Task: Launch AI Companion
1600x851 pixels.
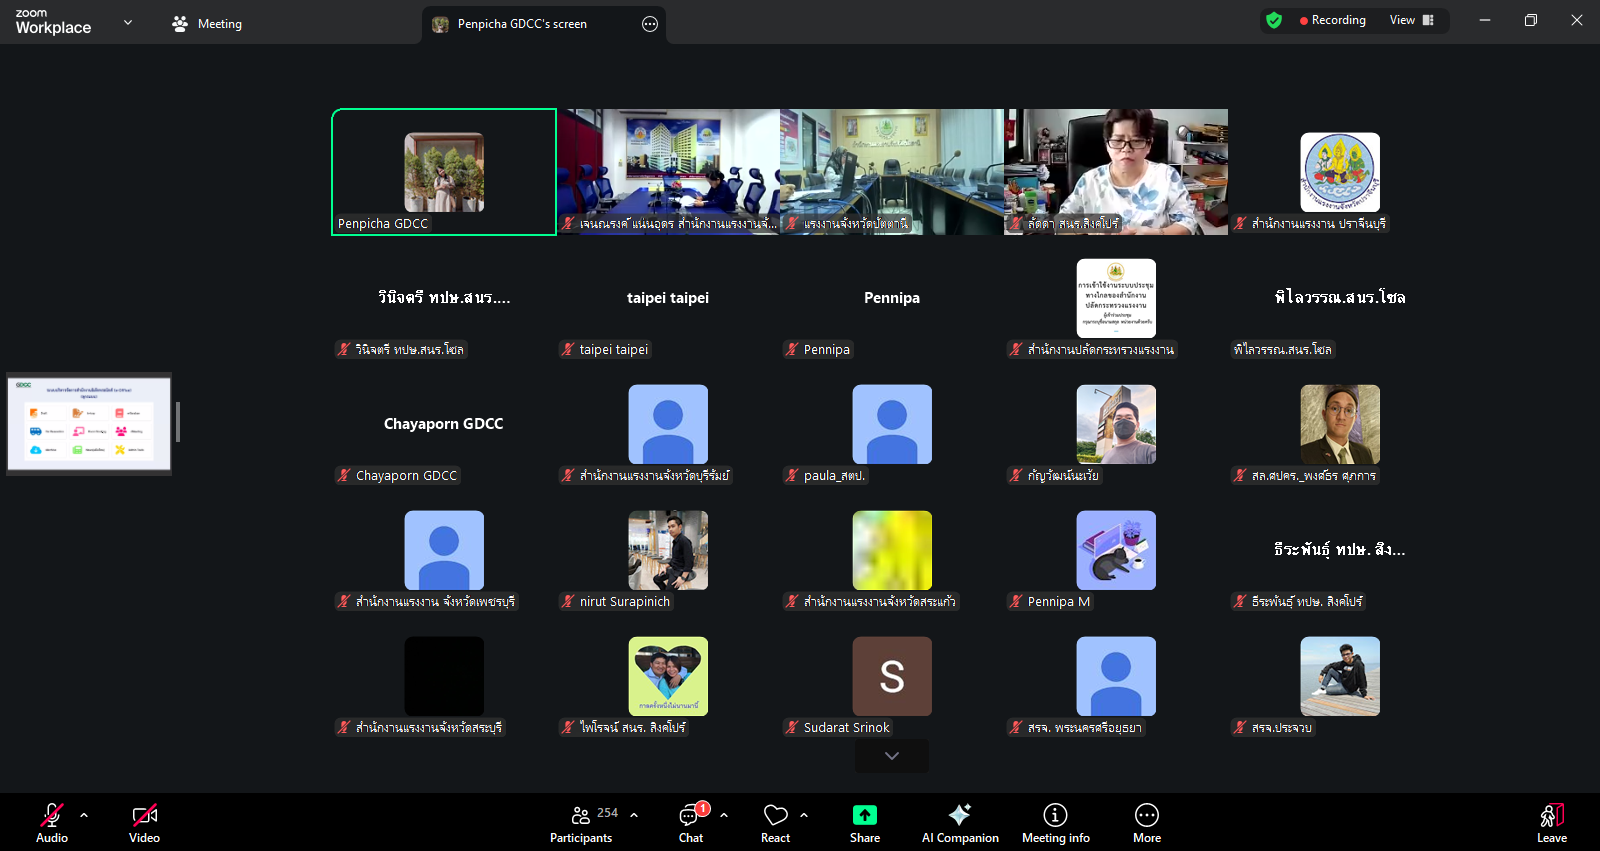Action: 960,823
